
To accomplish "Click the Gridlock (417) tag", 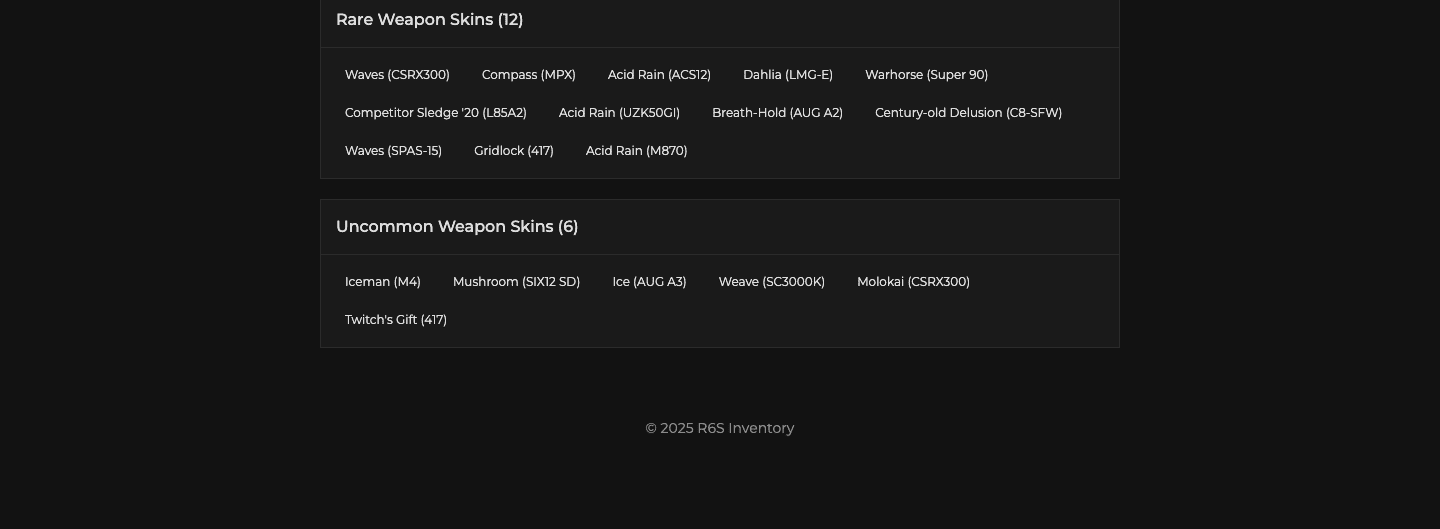I will 513,151.
